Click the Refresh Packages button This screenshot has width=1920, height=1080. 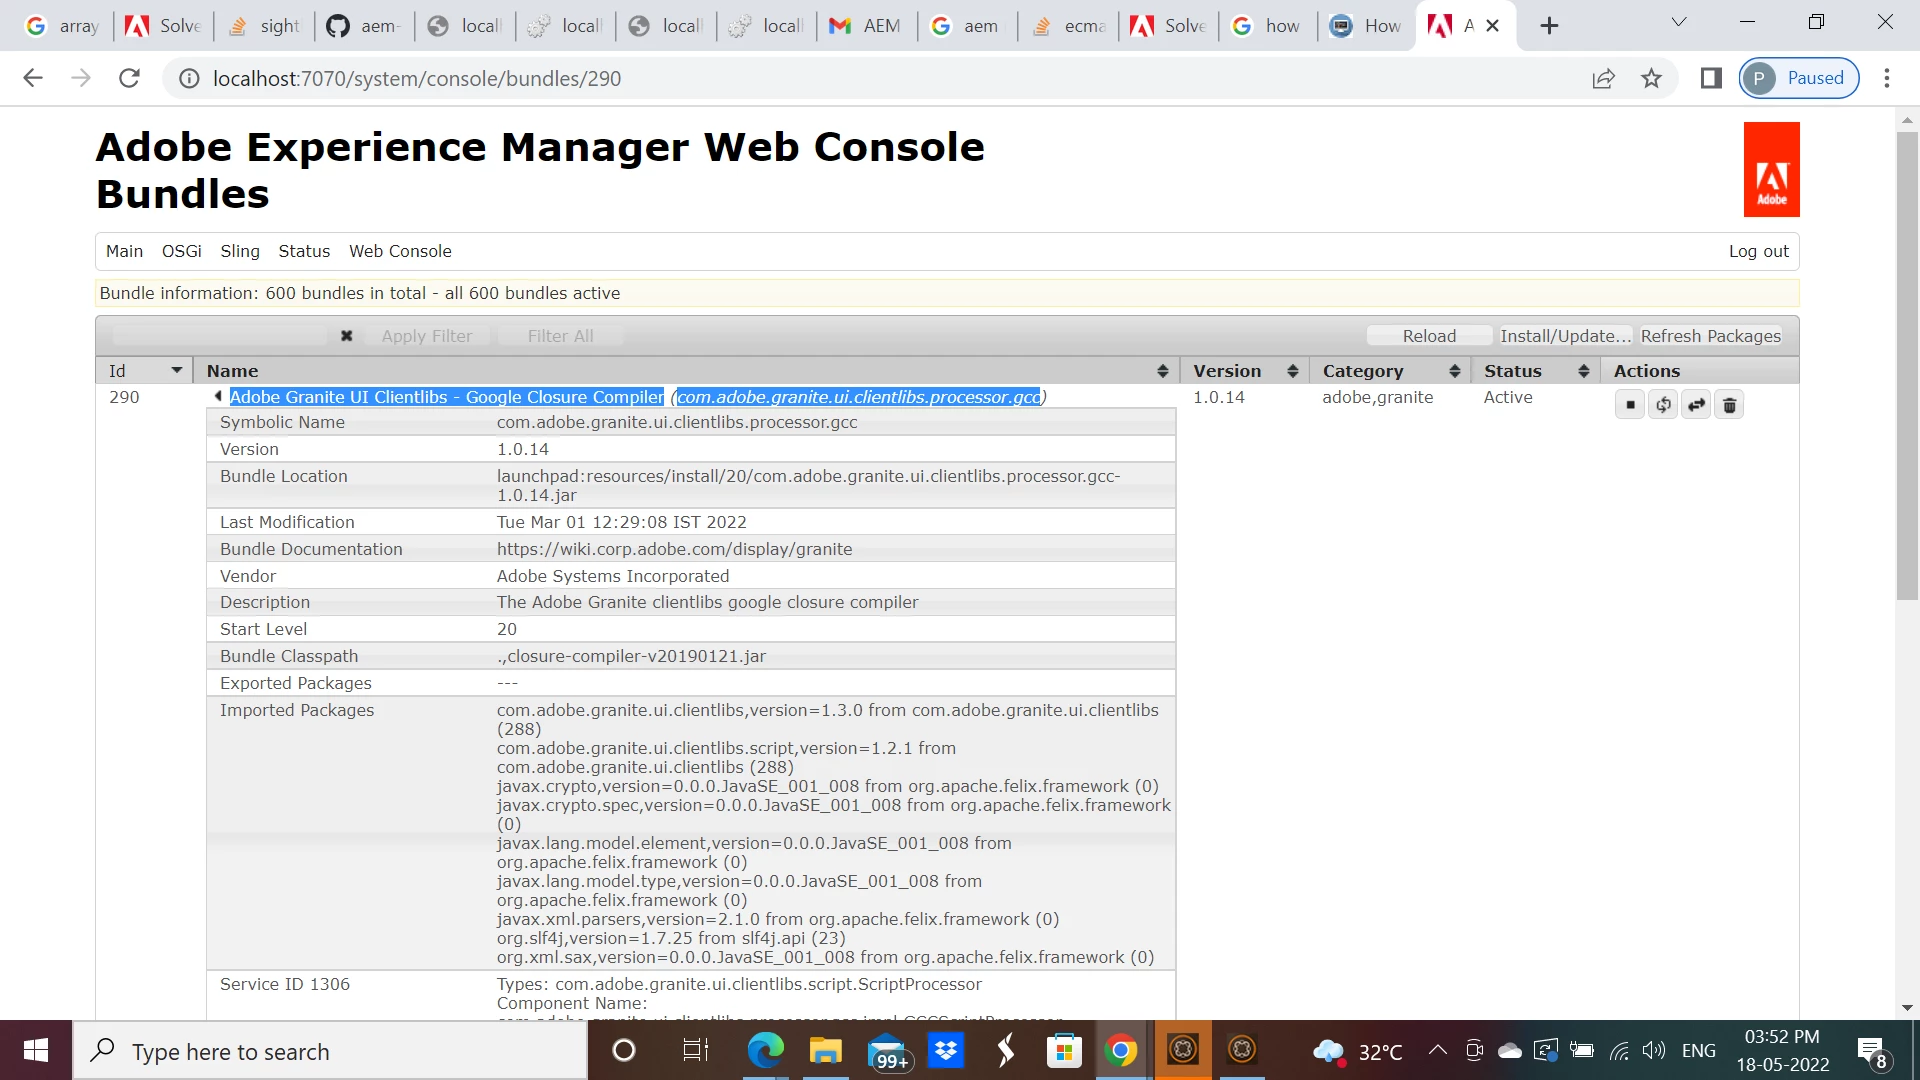pyautogui.click(x=1710, y=336)
